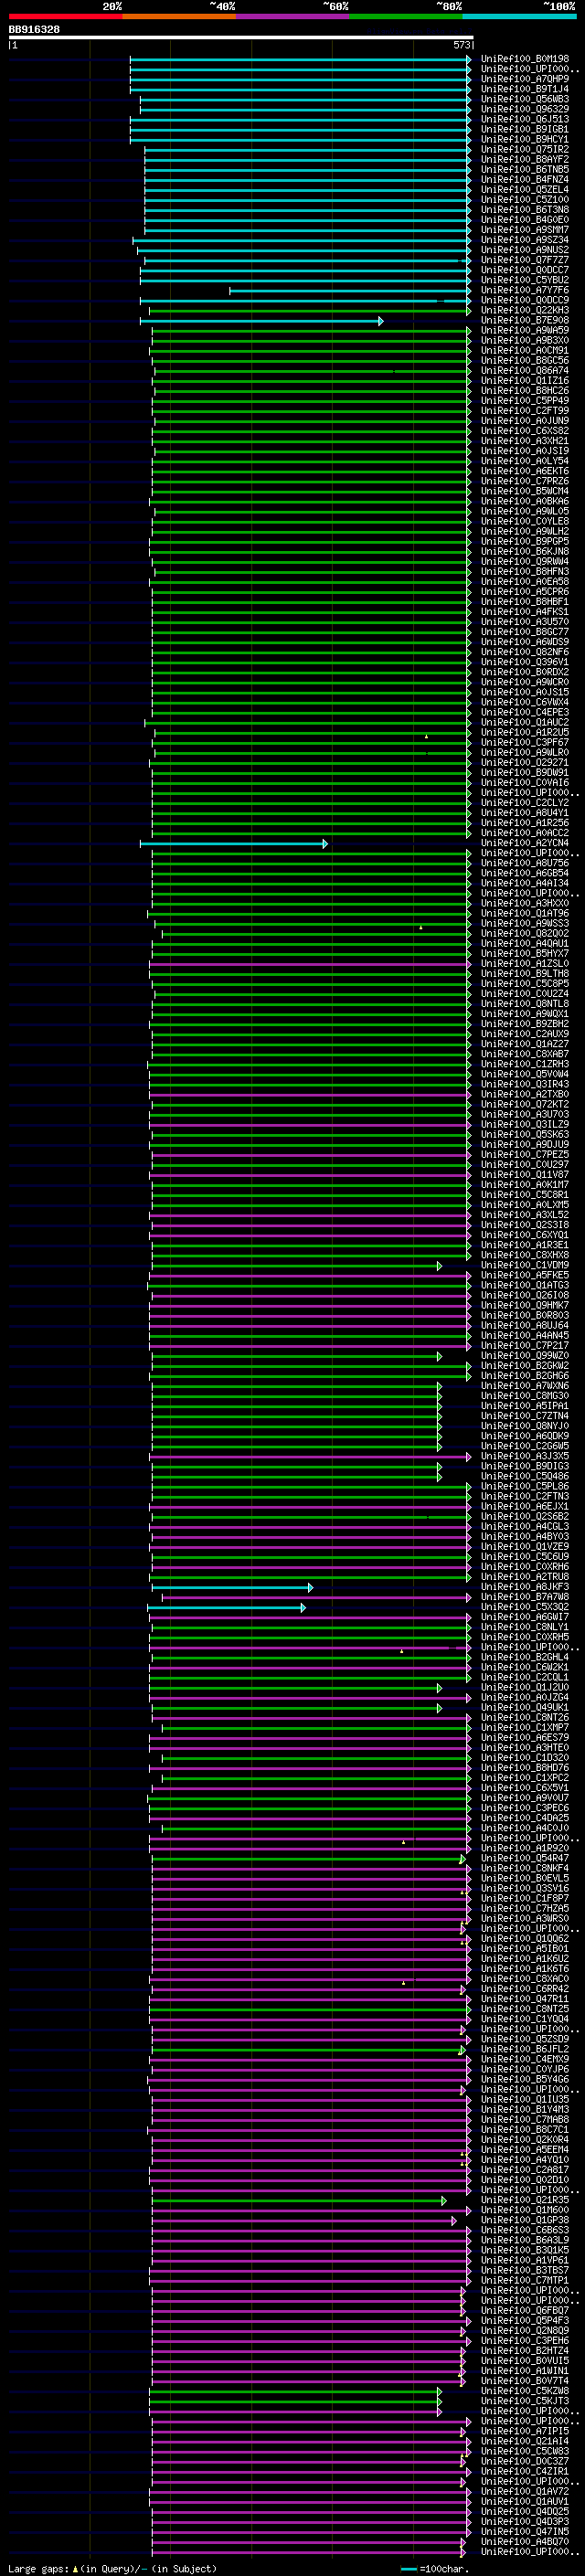Image resolution: width=585 pixels, height=2576 pixels.
Task: Click the white BB916328 query bar
Action: pyautogui.click(x=241, y=38)
